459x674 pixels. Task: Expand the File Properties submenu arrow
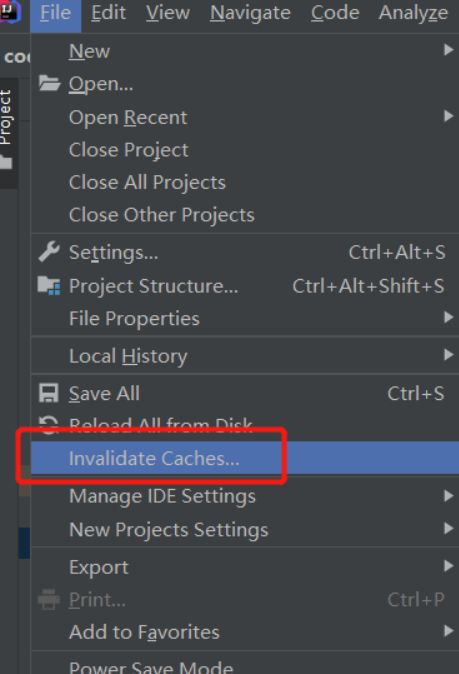(x=448, y=317)
